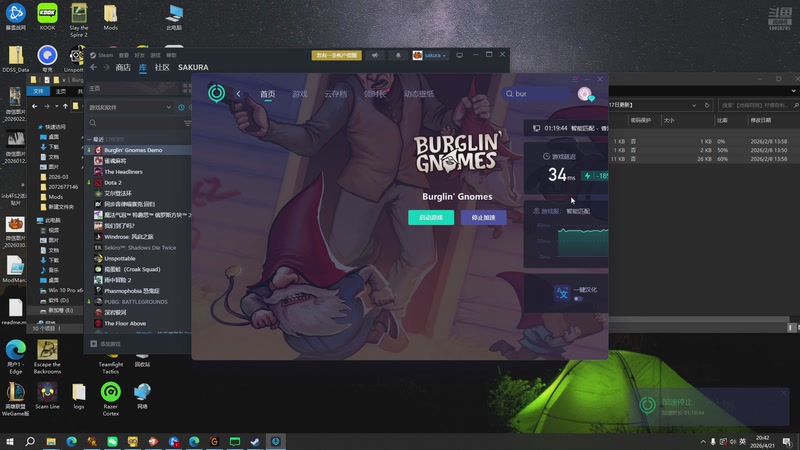Click WeChat icon in the taskbar
Image resolution: width=800 pixels, height=450 pixels.
coord(112,441)
